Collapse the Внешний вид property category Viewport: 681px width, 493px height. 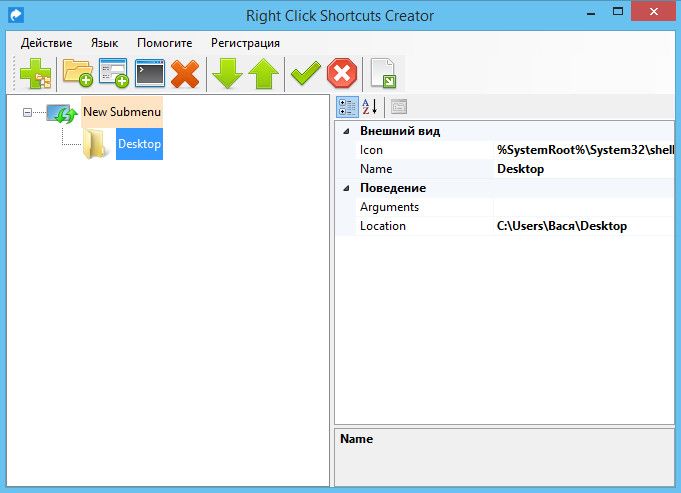[346, 131]
